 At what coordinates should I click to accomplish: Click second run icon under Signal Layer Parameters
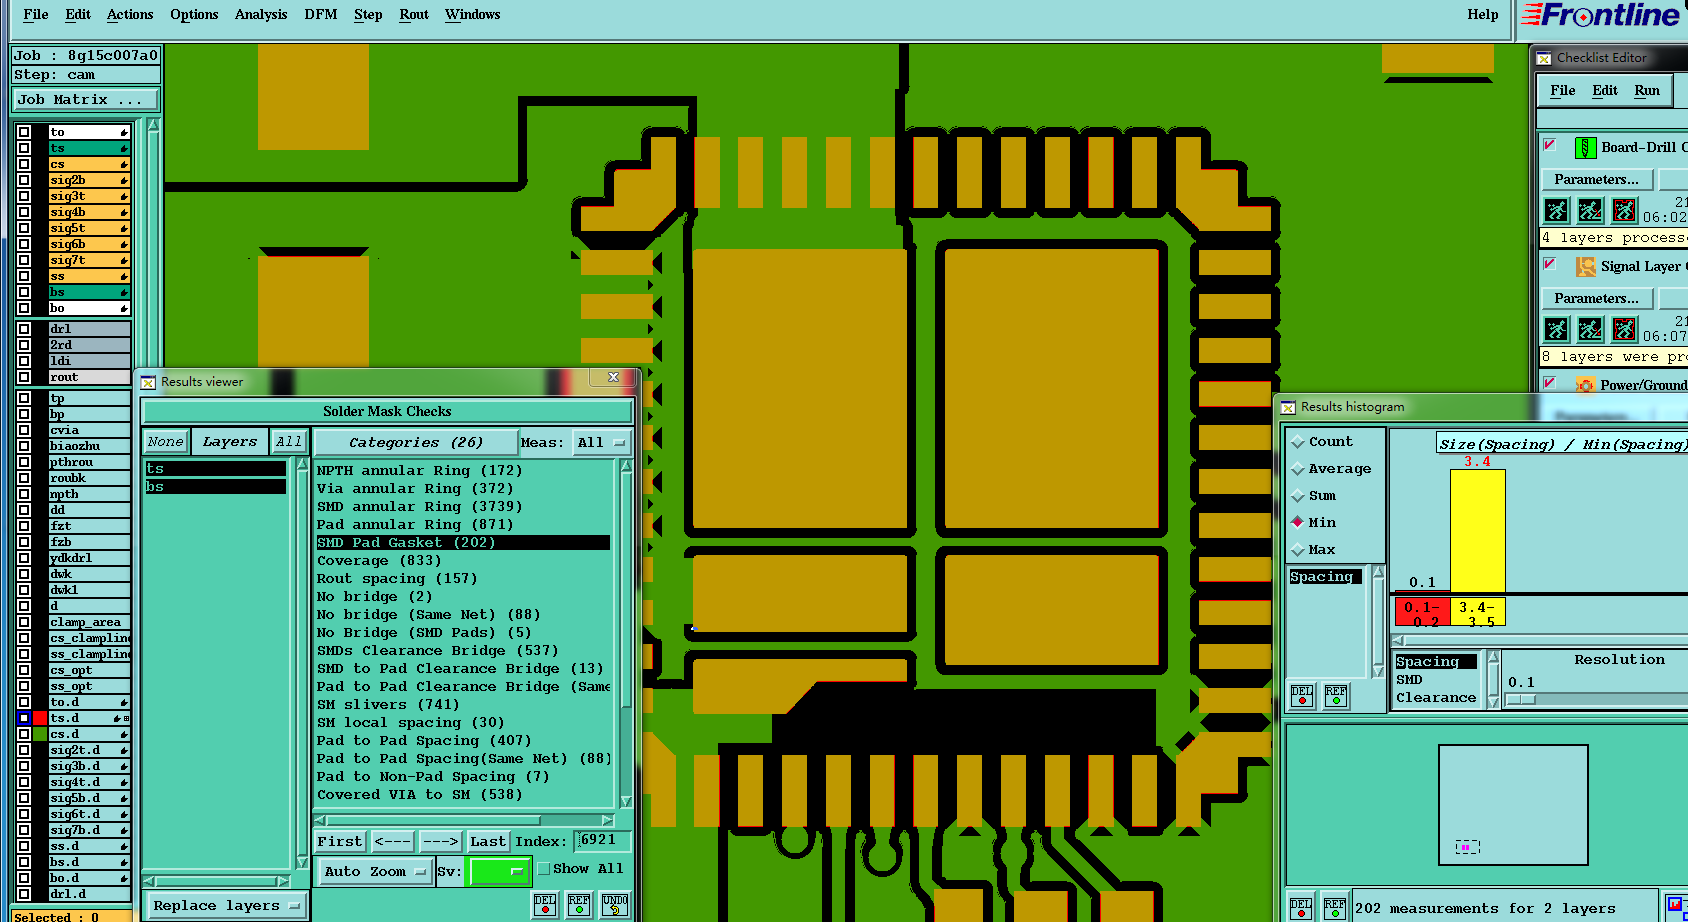[1590, 329]
